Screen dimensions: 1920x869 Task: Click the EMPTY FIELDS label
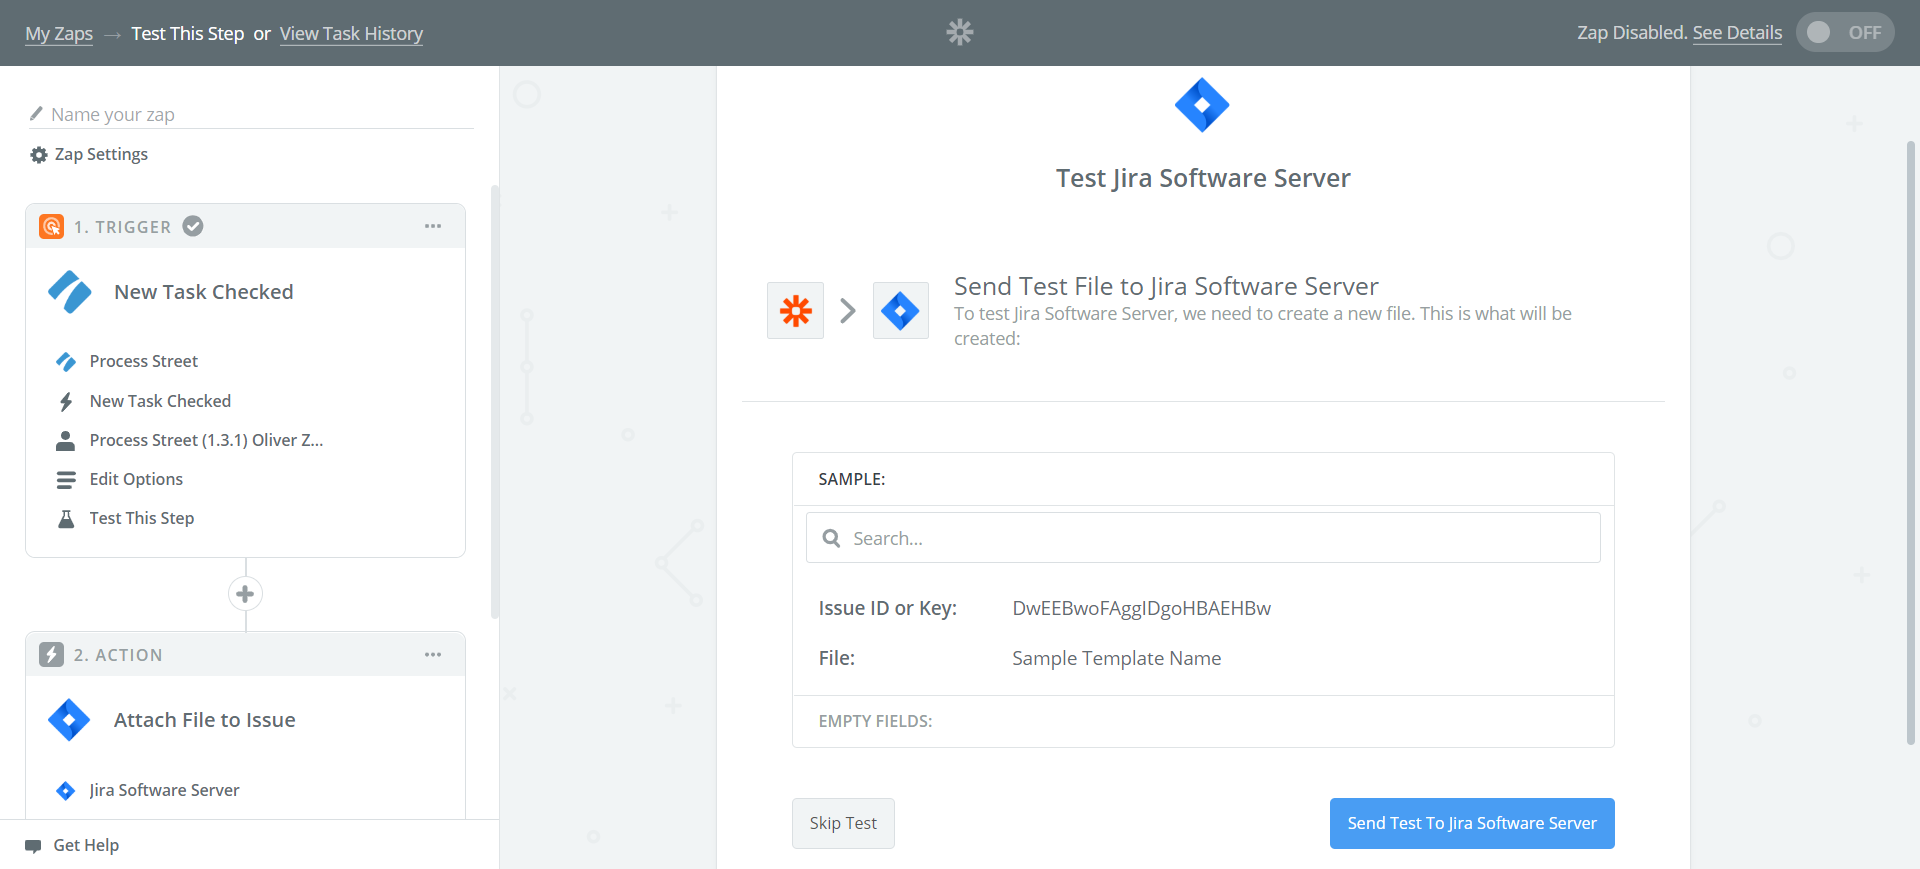[875, 721]
